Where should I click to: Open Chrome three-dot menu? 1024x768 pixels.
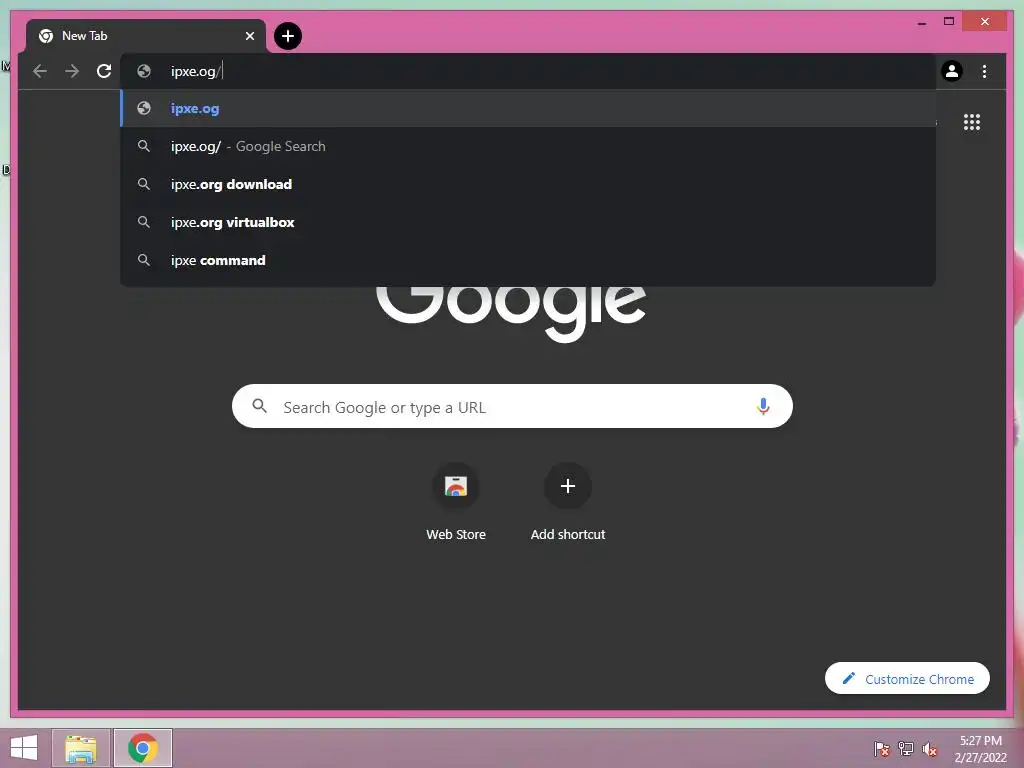coord(984,71)
